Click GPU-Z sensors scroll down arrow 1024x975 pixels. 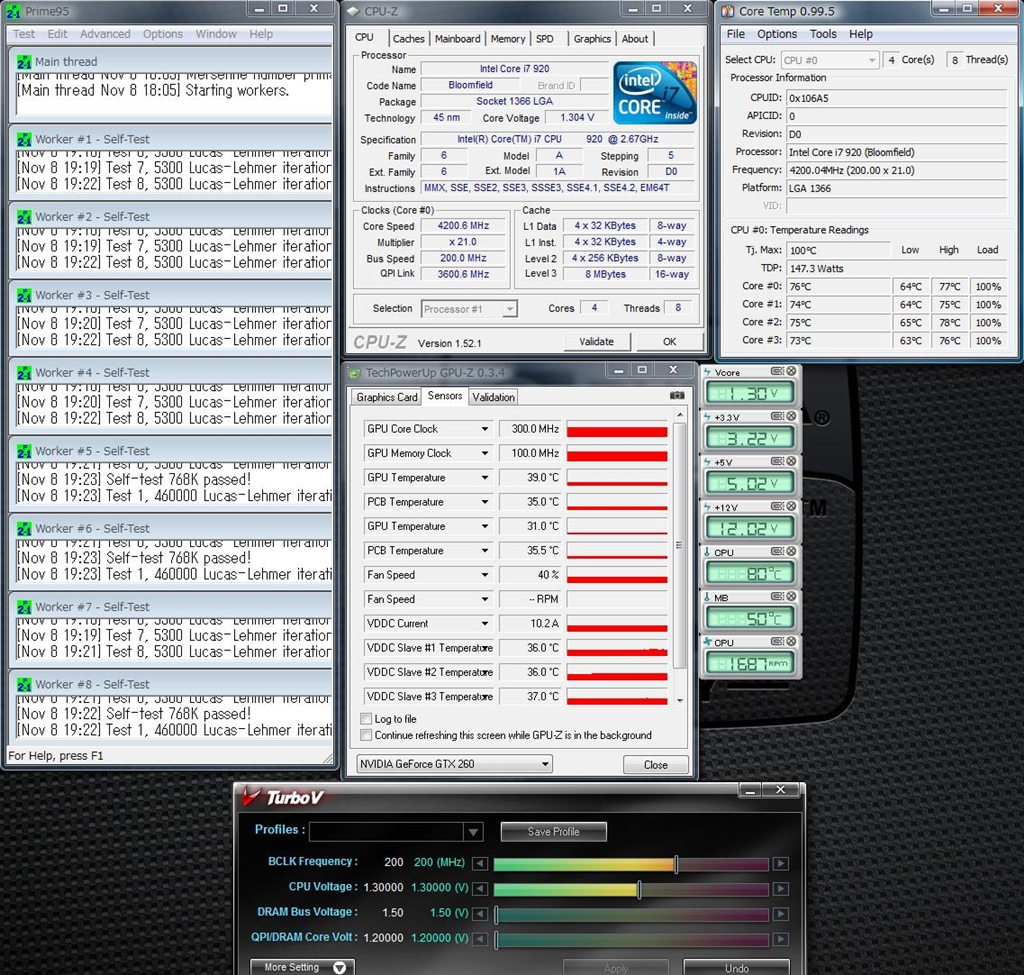[x=680, y=700]
